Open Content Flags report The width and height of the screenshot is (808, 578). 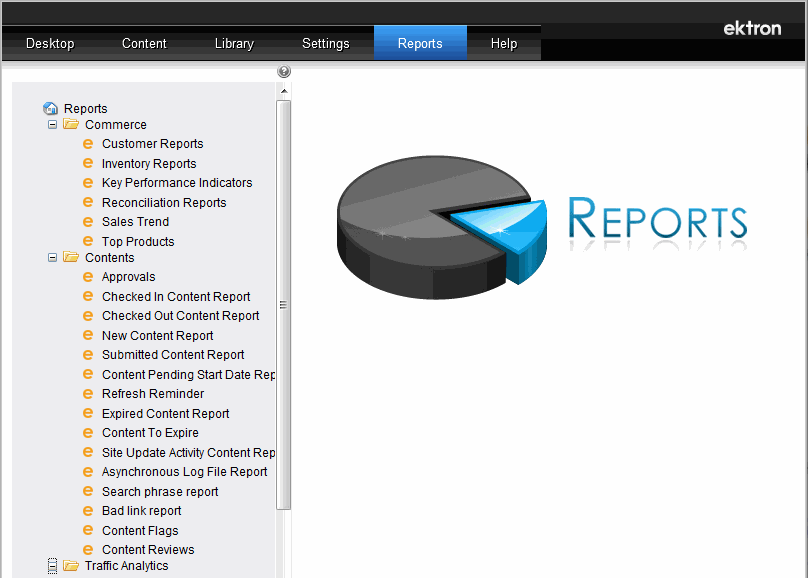coord(140,531)
